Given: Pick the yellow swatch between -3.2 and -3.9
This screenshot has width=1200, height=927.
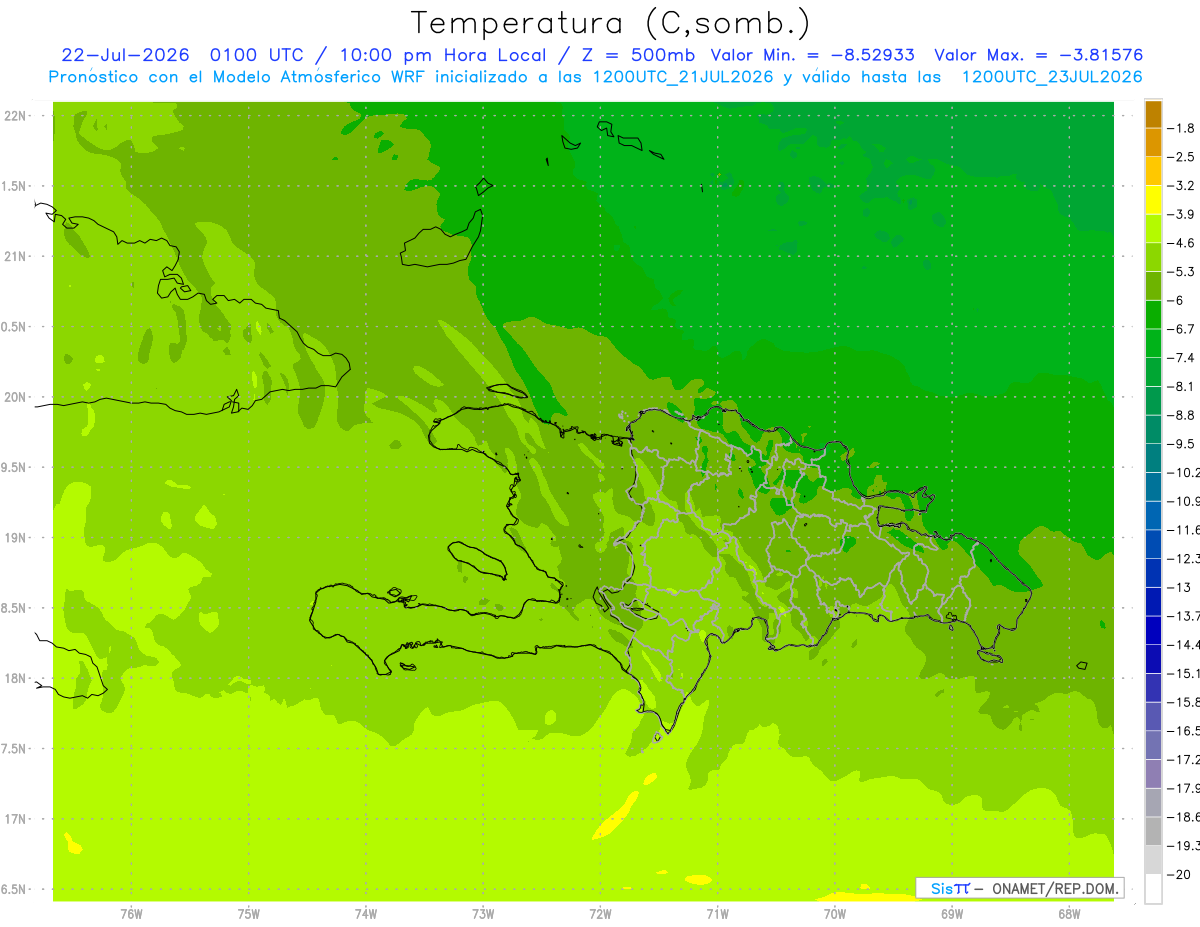Looking at the screenshot, I should click(x=1153, y=200).
